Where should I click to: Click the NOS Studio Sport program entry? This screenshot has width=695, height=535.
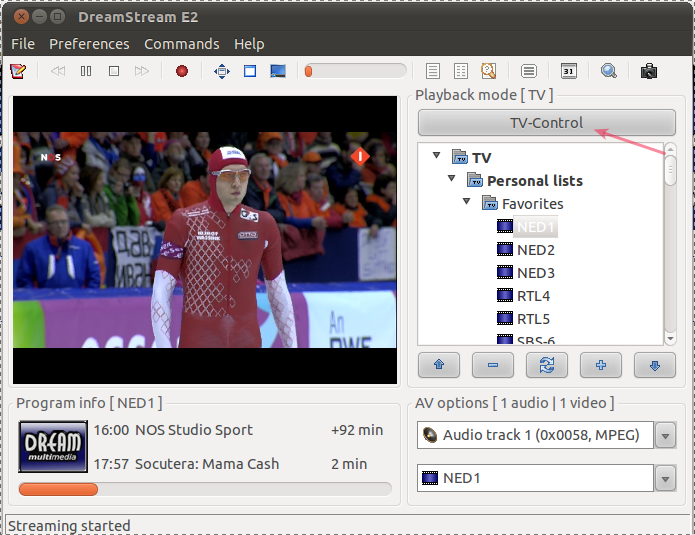coord(194,430)
